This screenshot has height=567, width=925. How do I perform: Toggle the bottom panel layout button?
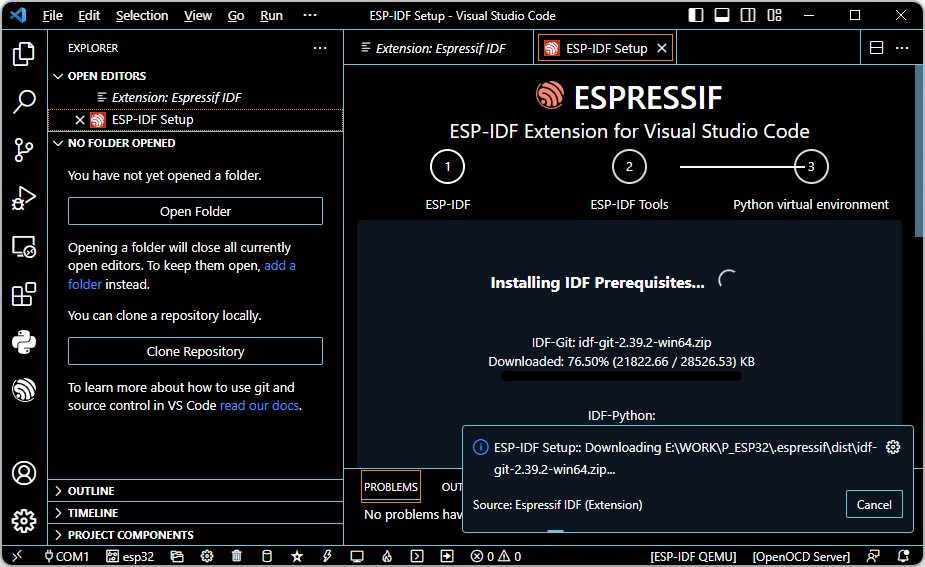[722, 15]
